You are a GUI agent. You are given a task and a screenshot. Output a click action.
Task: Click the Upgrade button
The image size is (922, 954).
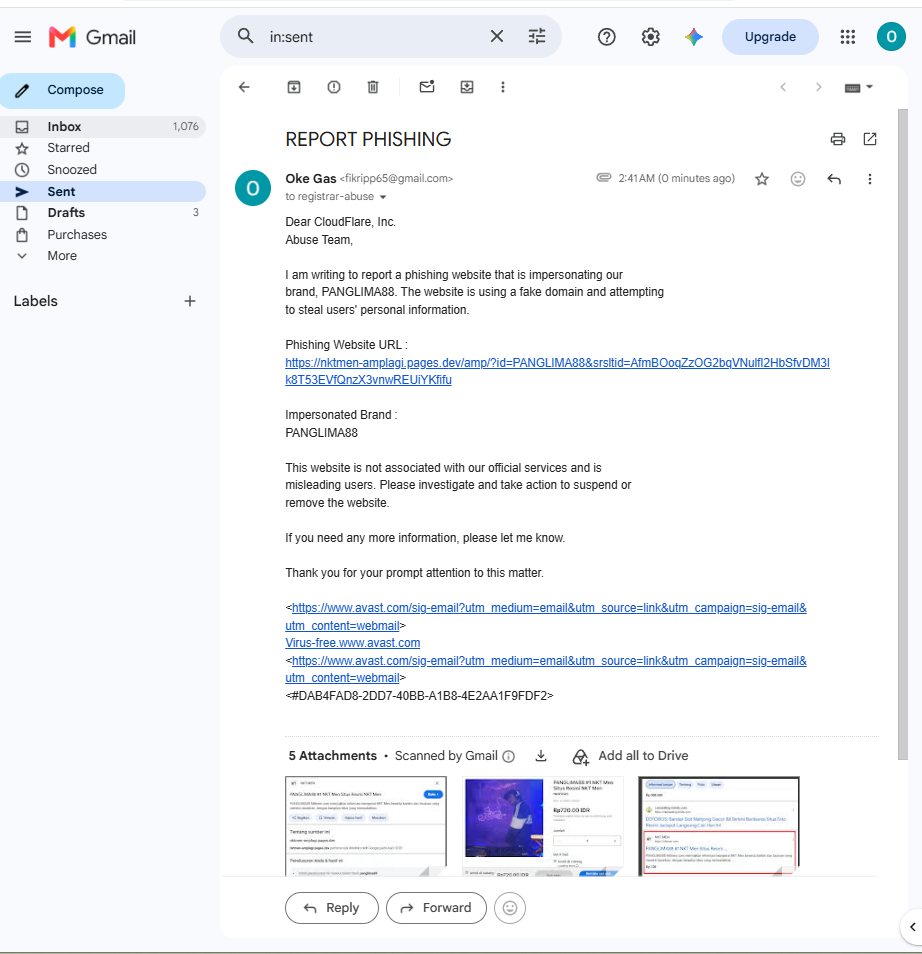coord(770,37)
